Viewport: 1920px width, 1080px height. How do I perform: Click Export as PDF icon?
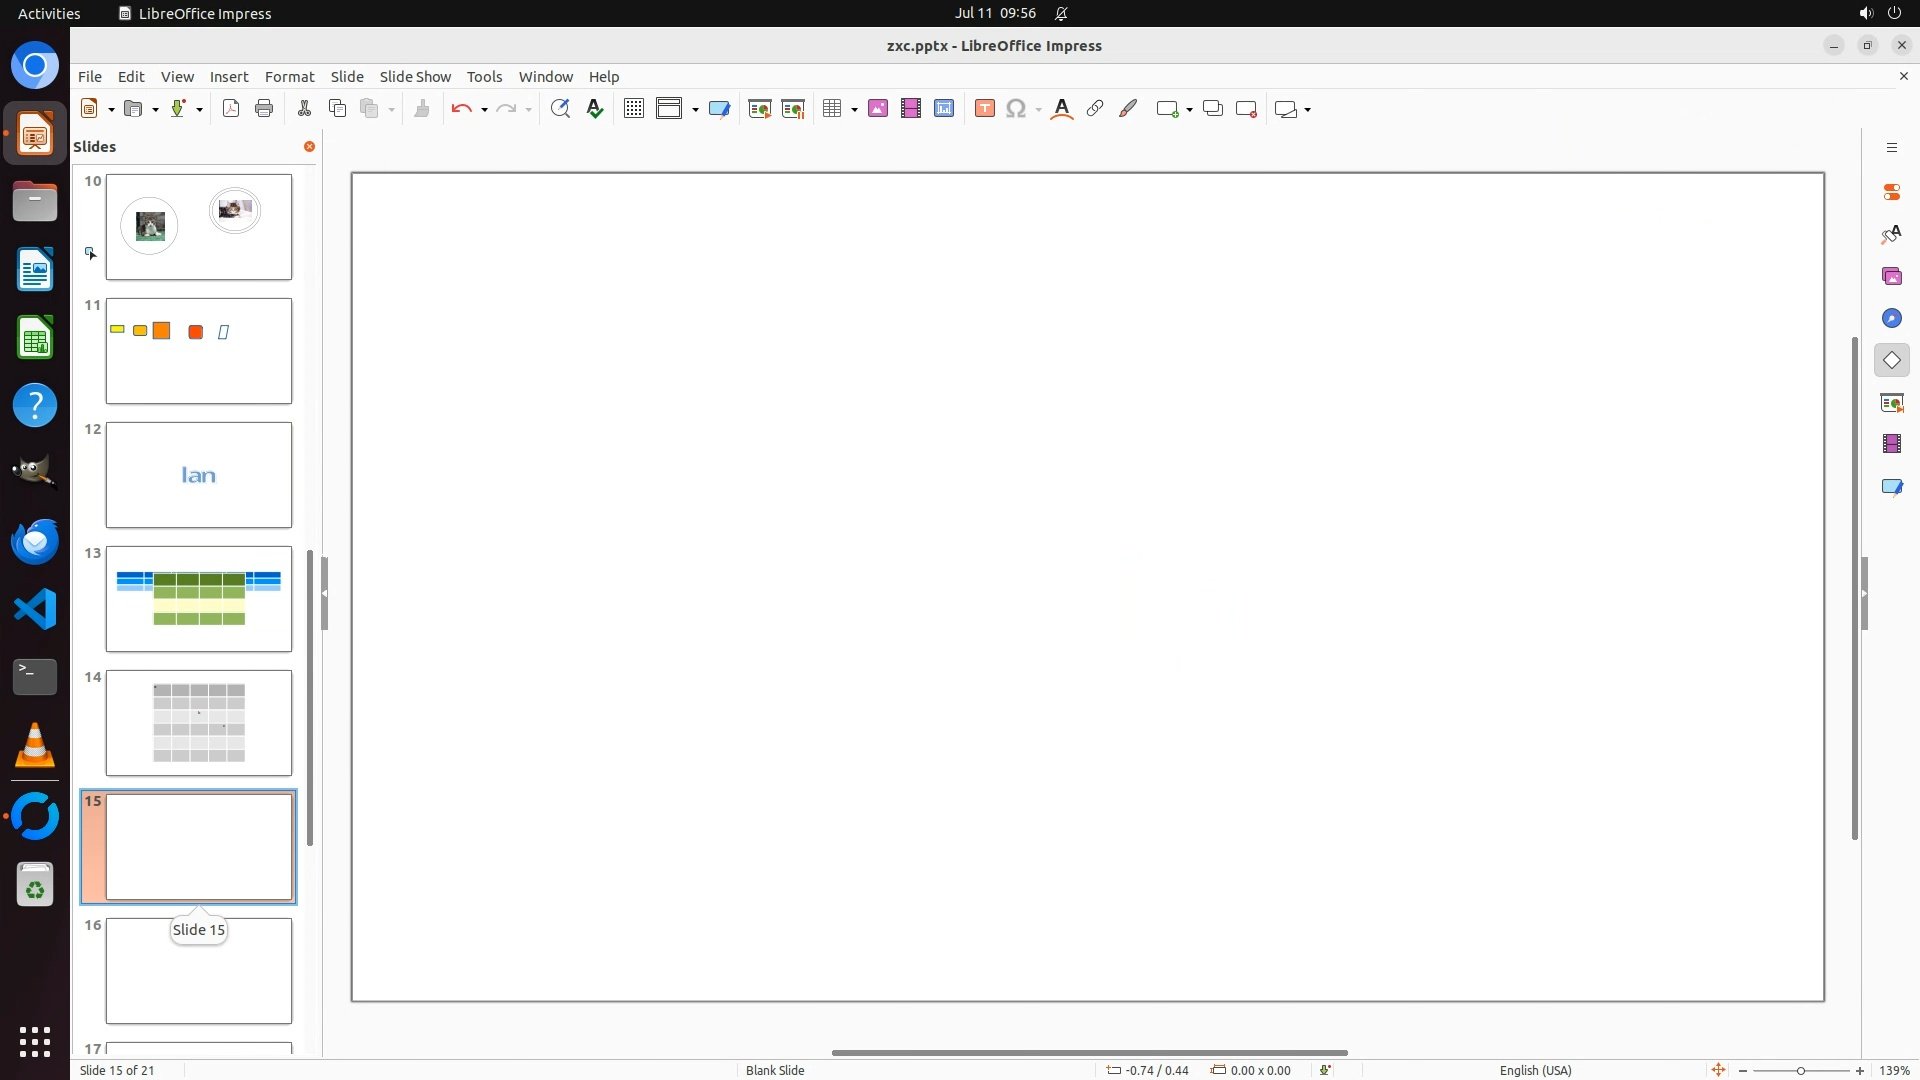point(231,109)
